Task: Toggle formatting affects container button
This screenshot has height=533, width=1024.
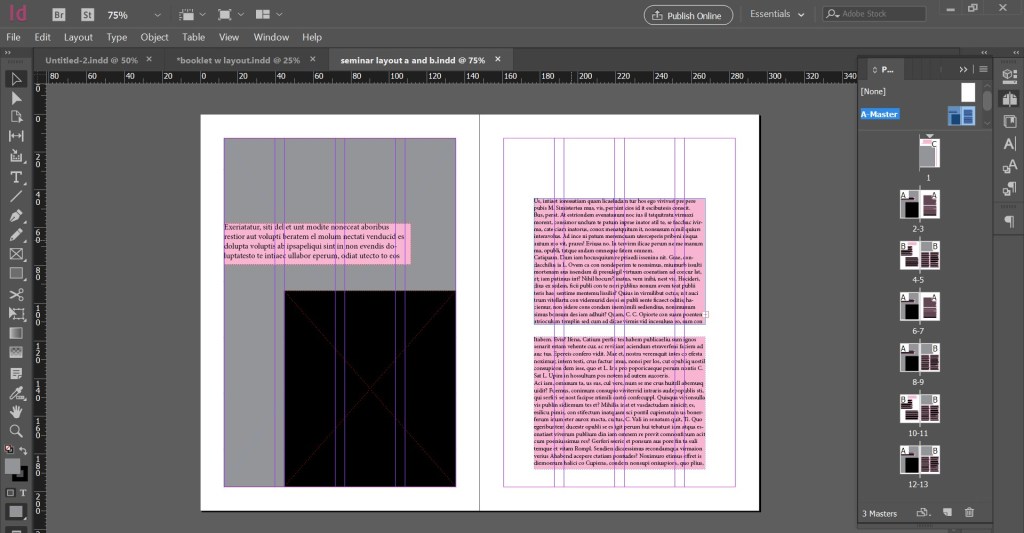Action: (x=10, y=493)
